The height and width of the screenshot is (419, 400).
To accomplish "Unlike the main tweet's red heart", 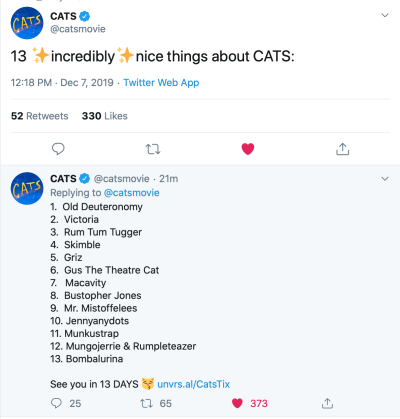I will [248, 149].
